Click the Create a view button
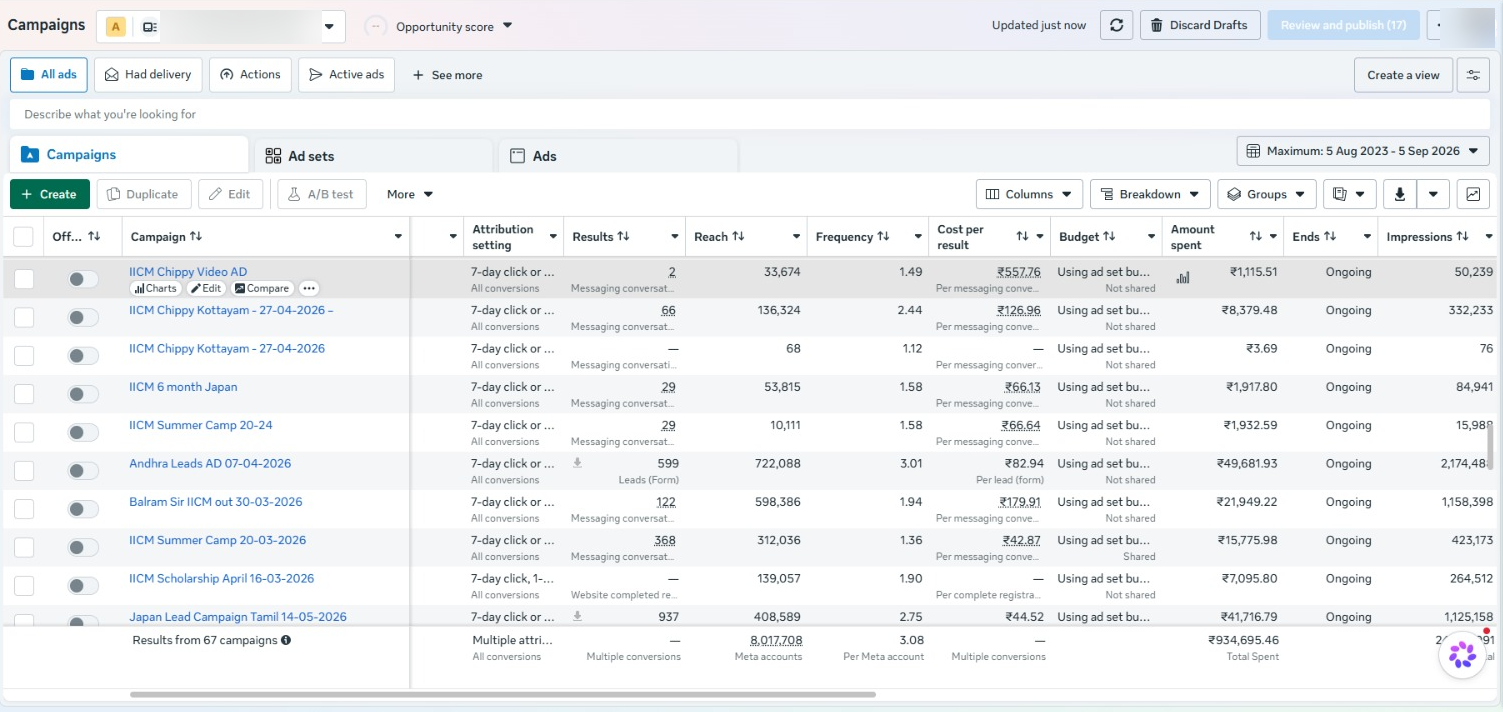 tap(1403, 75)
